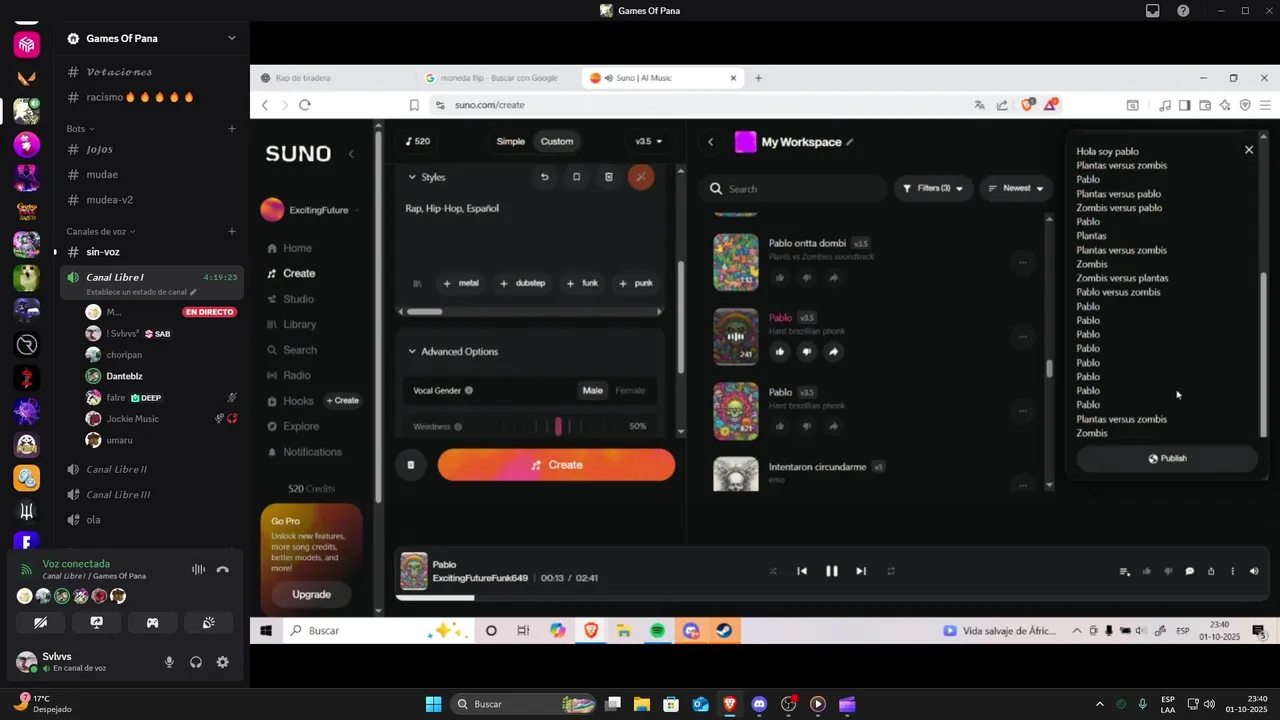Deafen audio with the headphones icon
This screenshot has width=1280, height=720.
point(196,662)
